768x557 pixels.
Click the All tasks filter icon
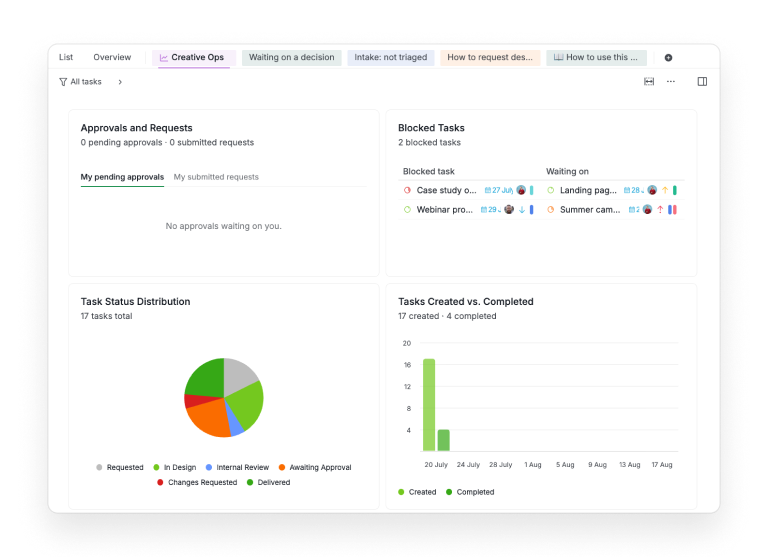(63, 82)
